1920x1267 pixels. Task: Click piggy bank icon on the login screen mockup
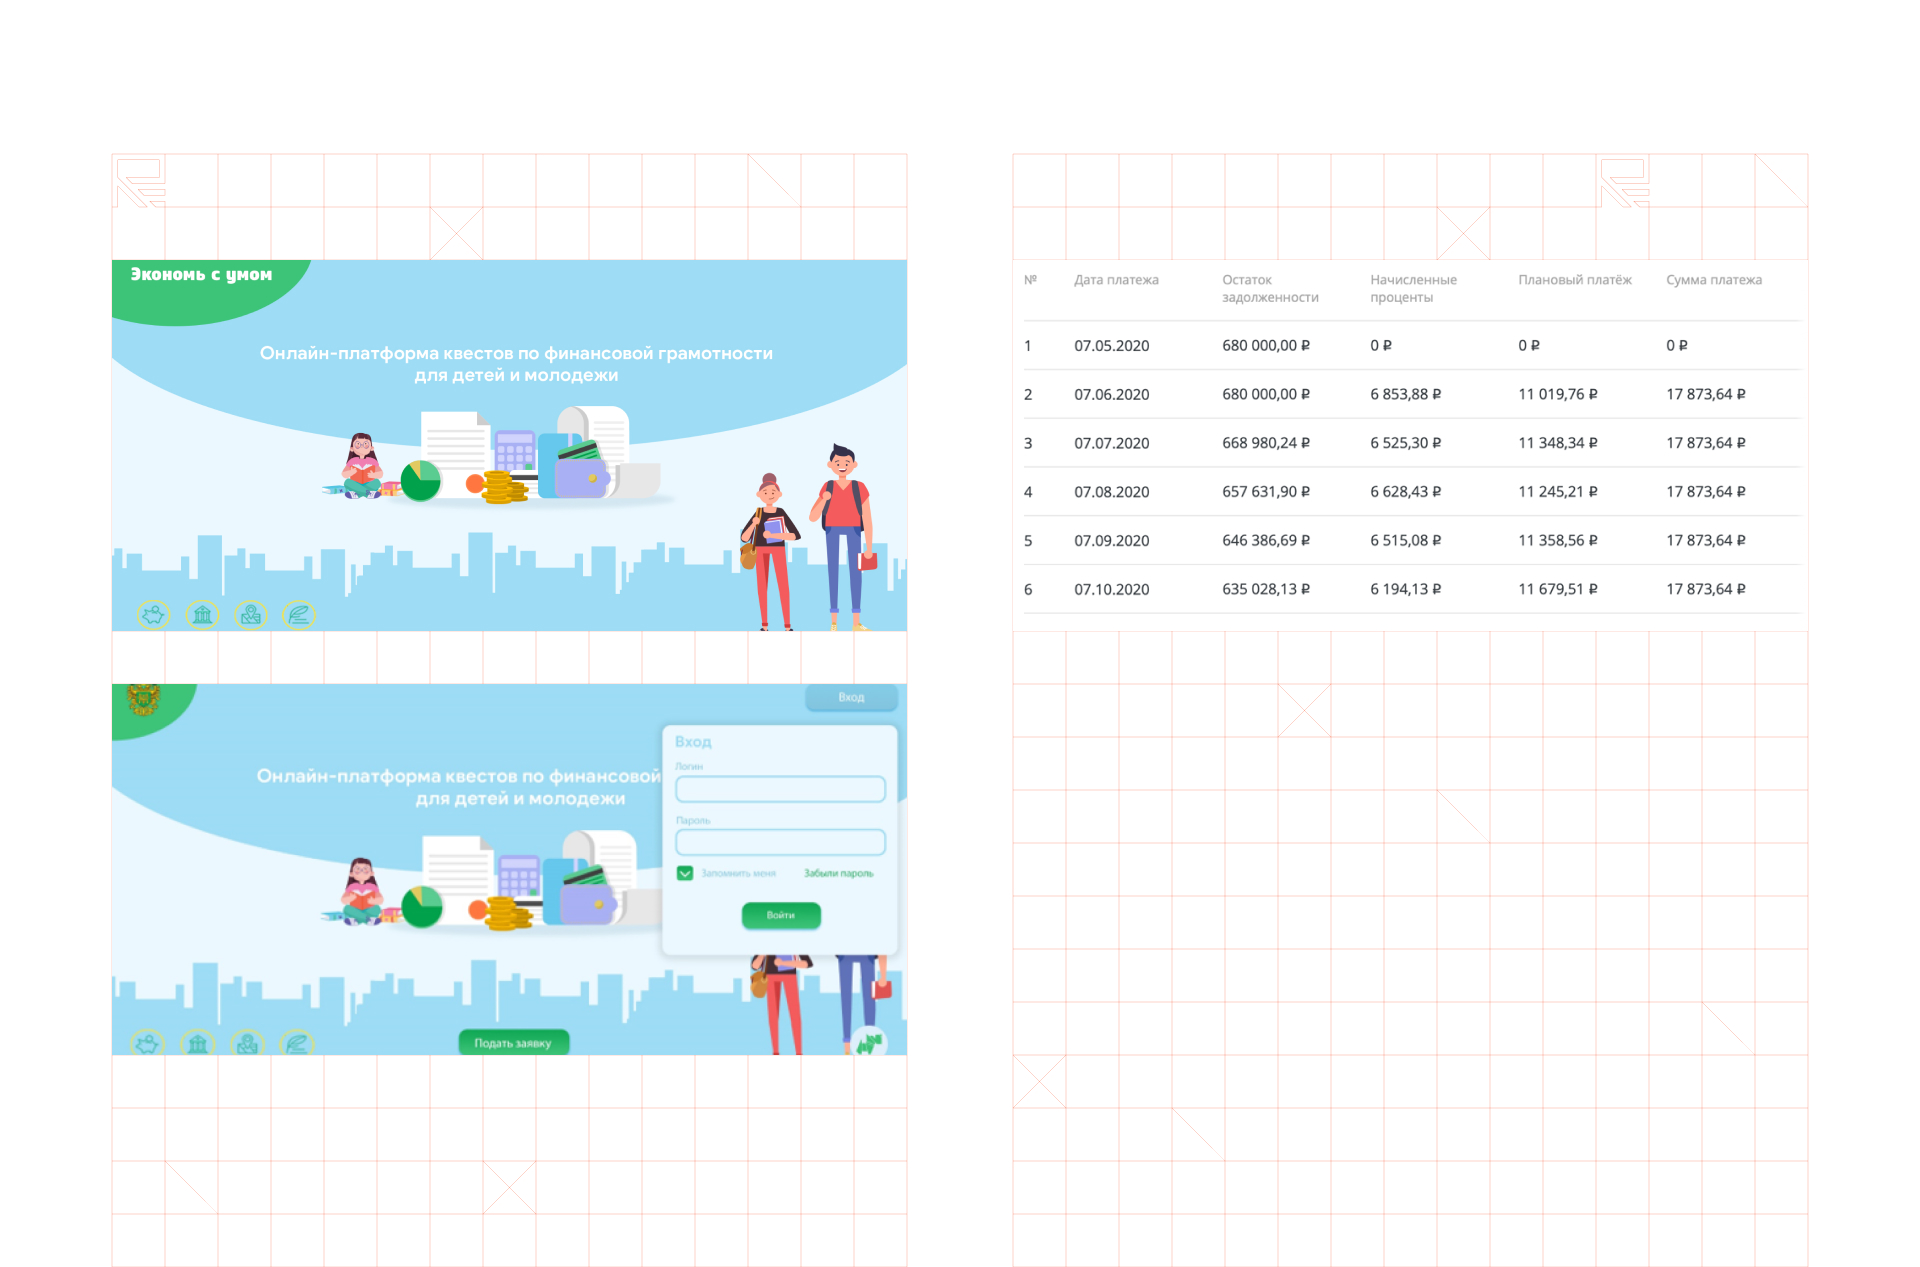click(x=148, y=1044)
